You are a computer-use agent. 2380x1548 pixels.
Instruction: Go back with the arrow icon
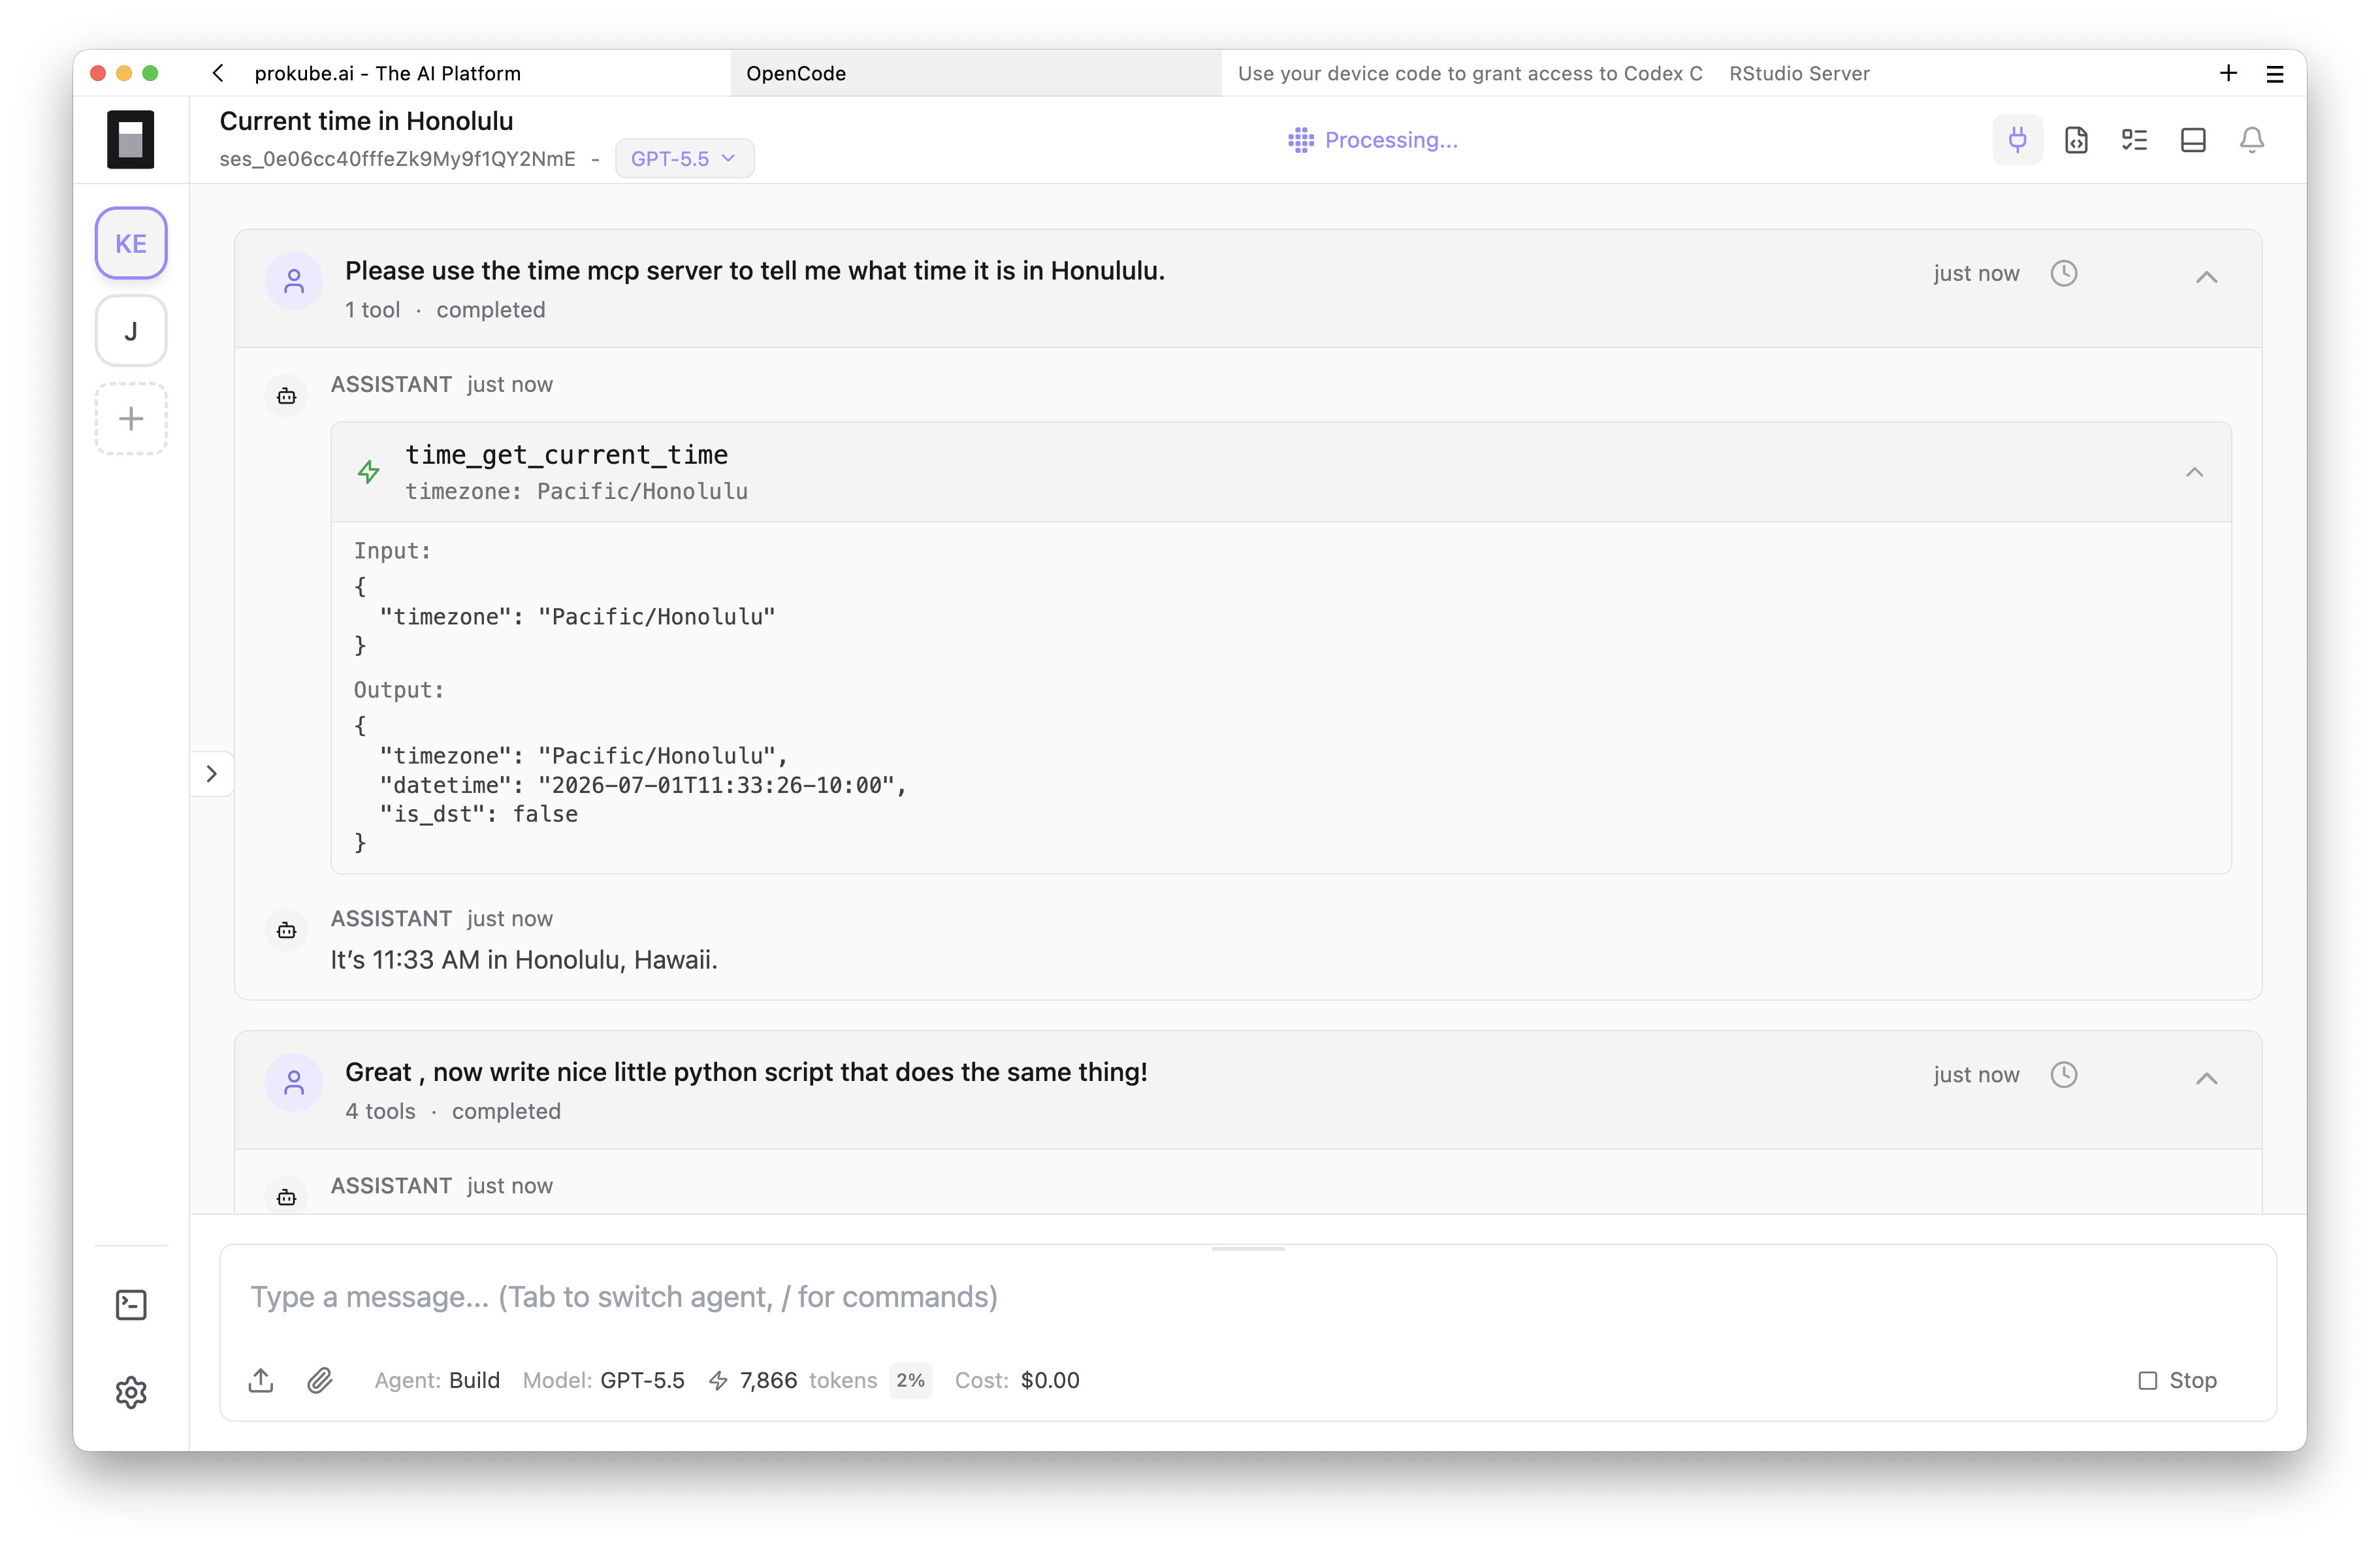click(x=218, y=73)
